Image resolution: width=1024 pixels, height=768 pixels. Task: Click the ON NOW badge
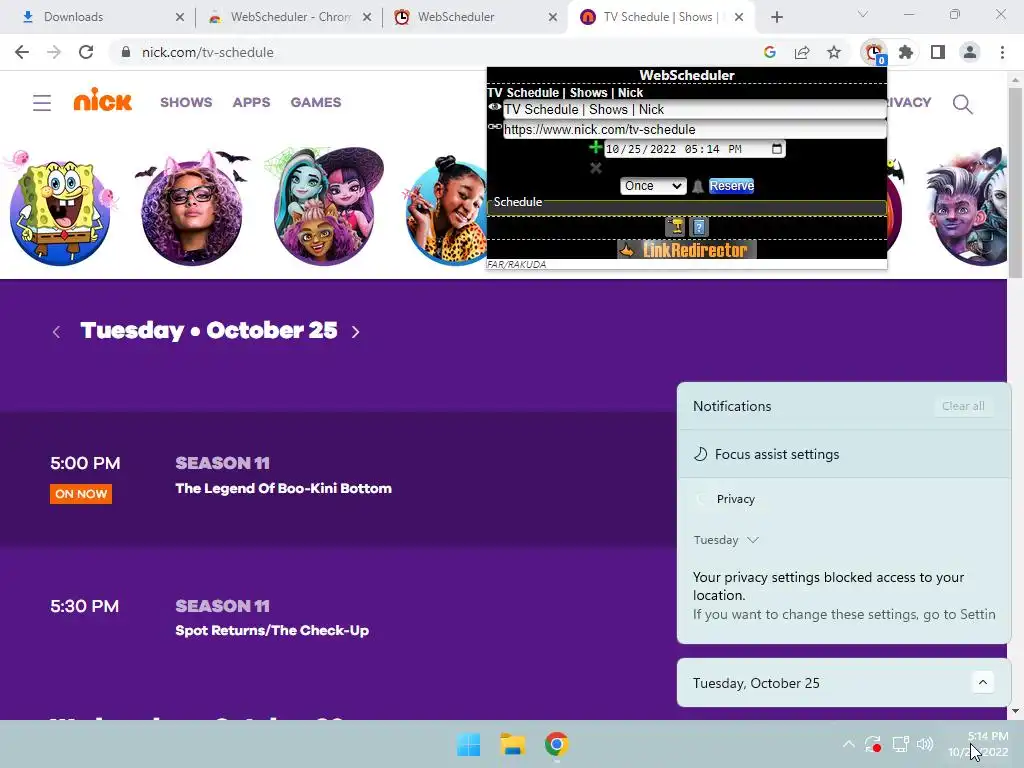click(81, 494)
